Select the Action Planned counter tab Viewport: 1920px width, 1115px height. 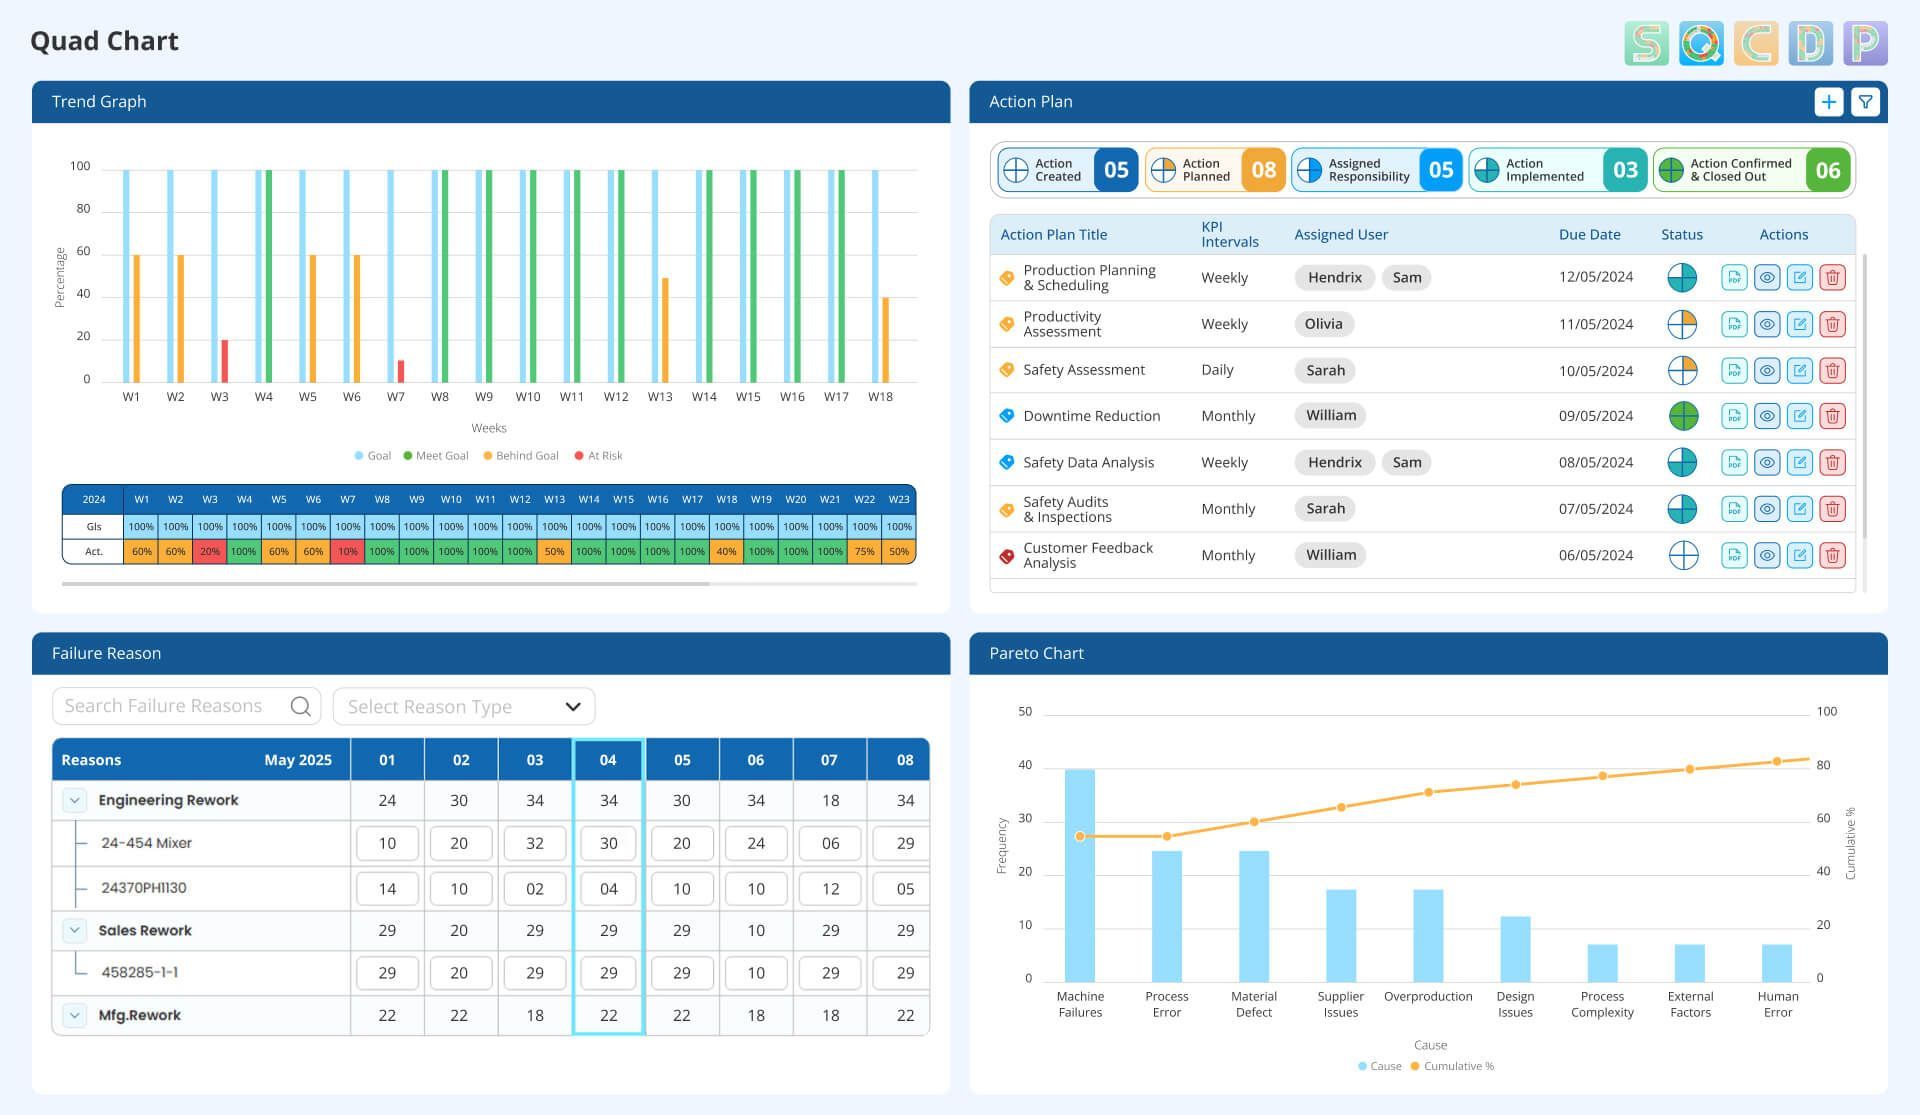click(1214, 169)
